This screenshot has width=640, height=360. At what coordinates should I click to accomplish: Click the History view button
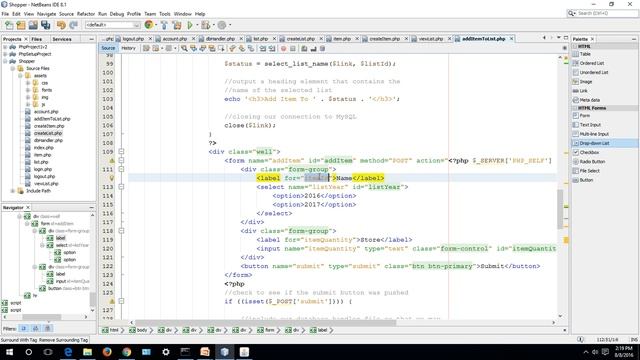click(x=128, y=48)
